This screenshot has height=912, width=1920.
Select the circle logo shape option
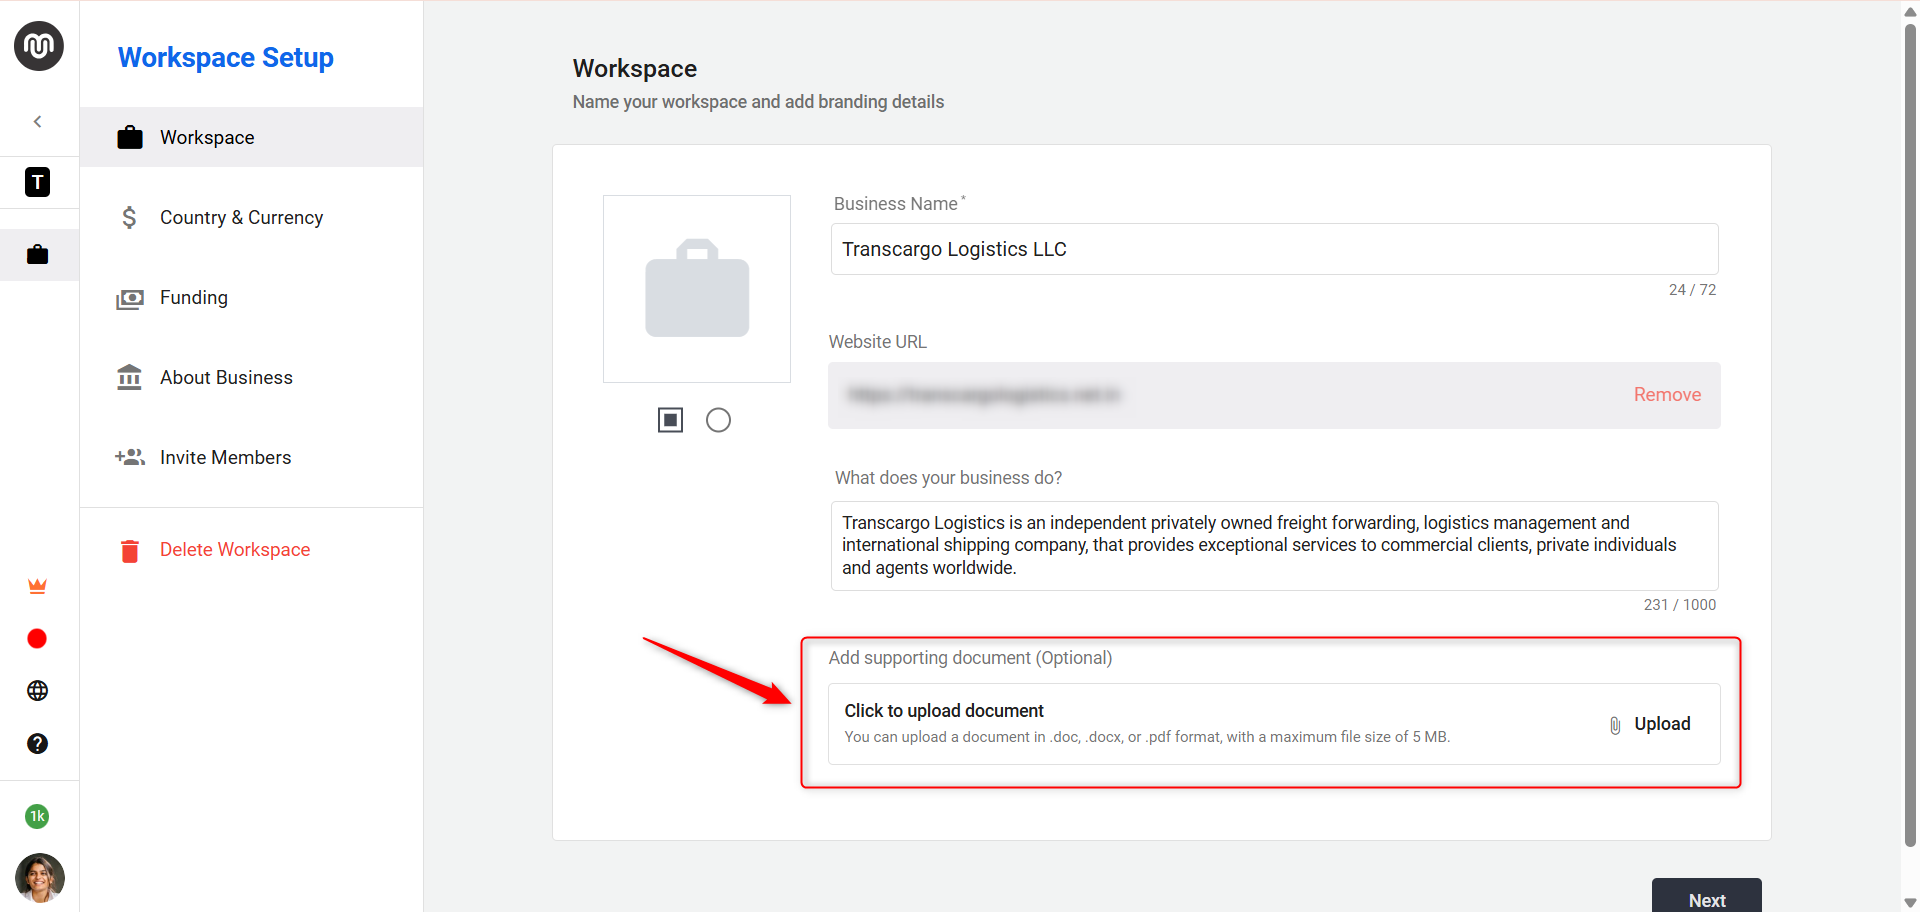(x=718, y=420)
